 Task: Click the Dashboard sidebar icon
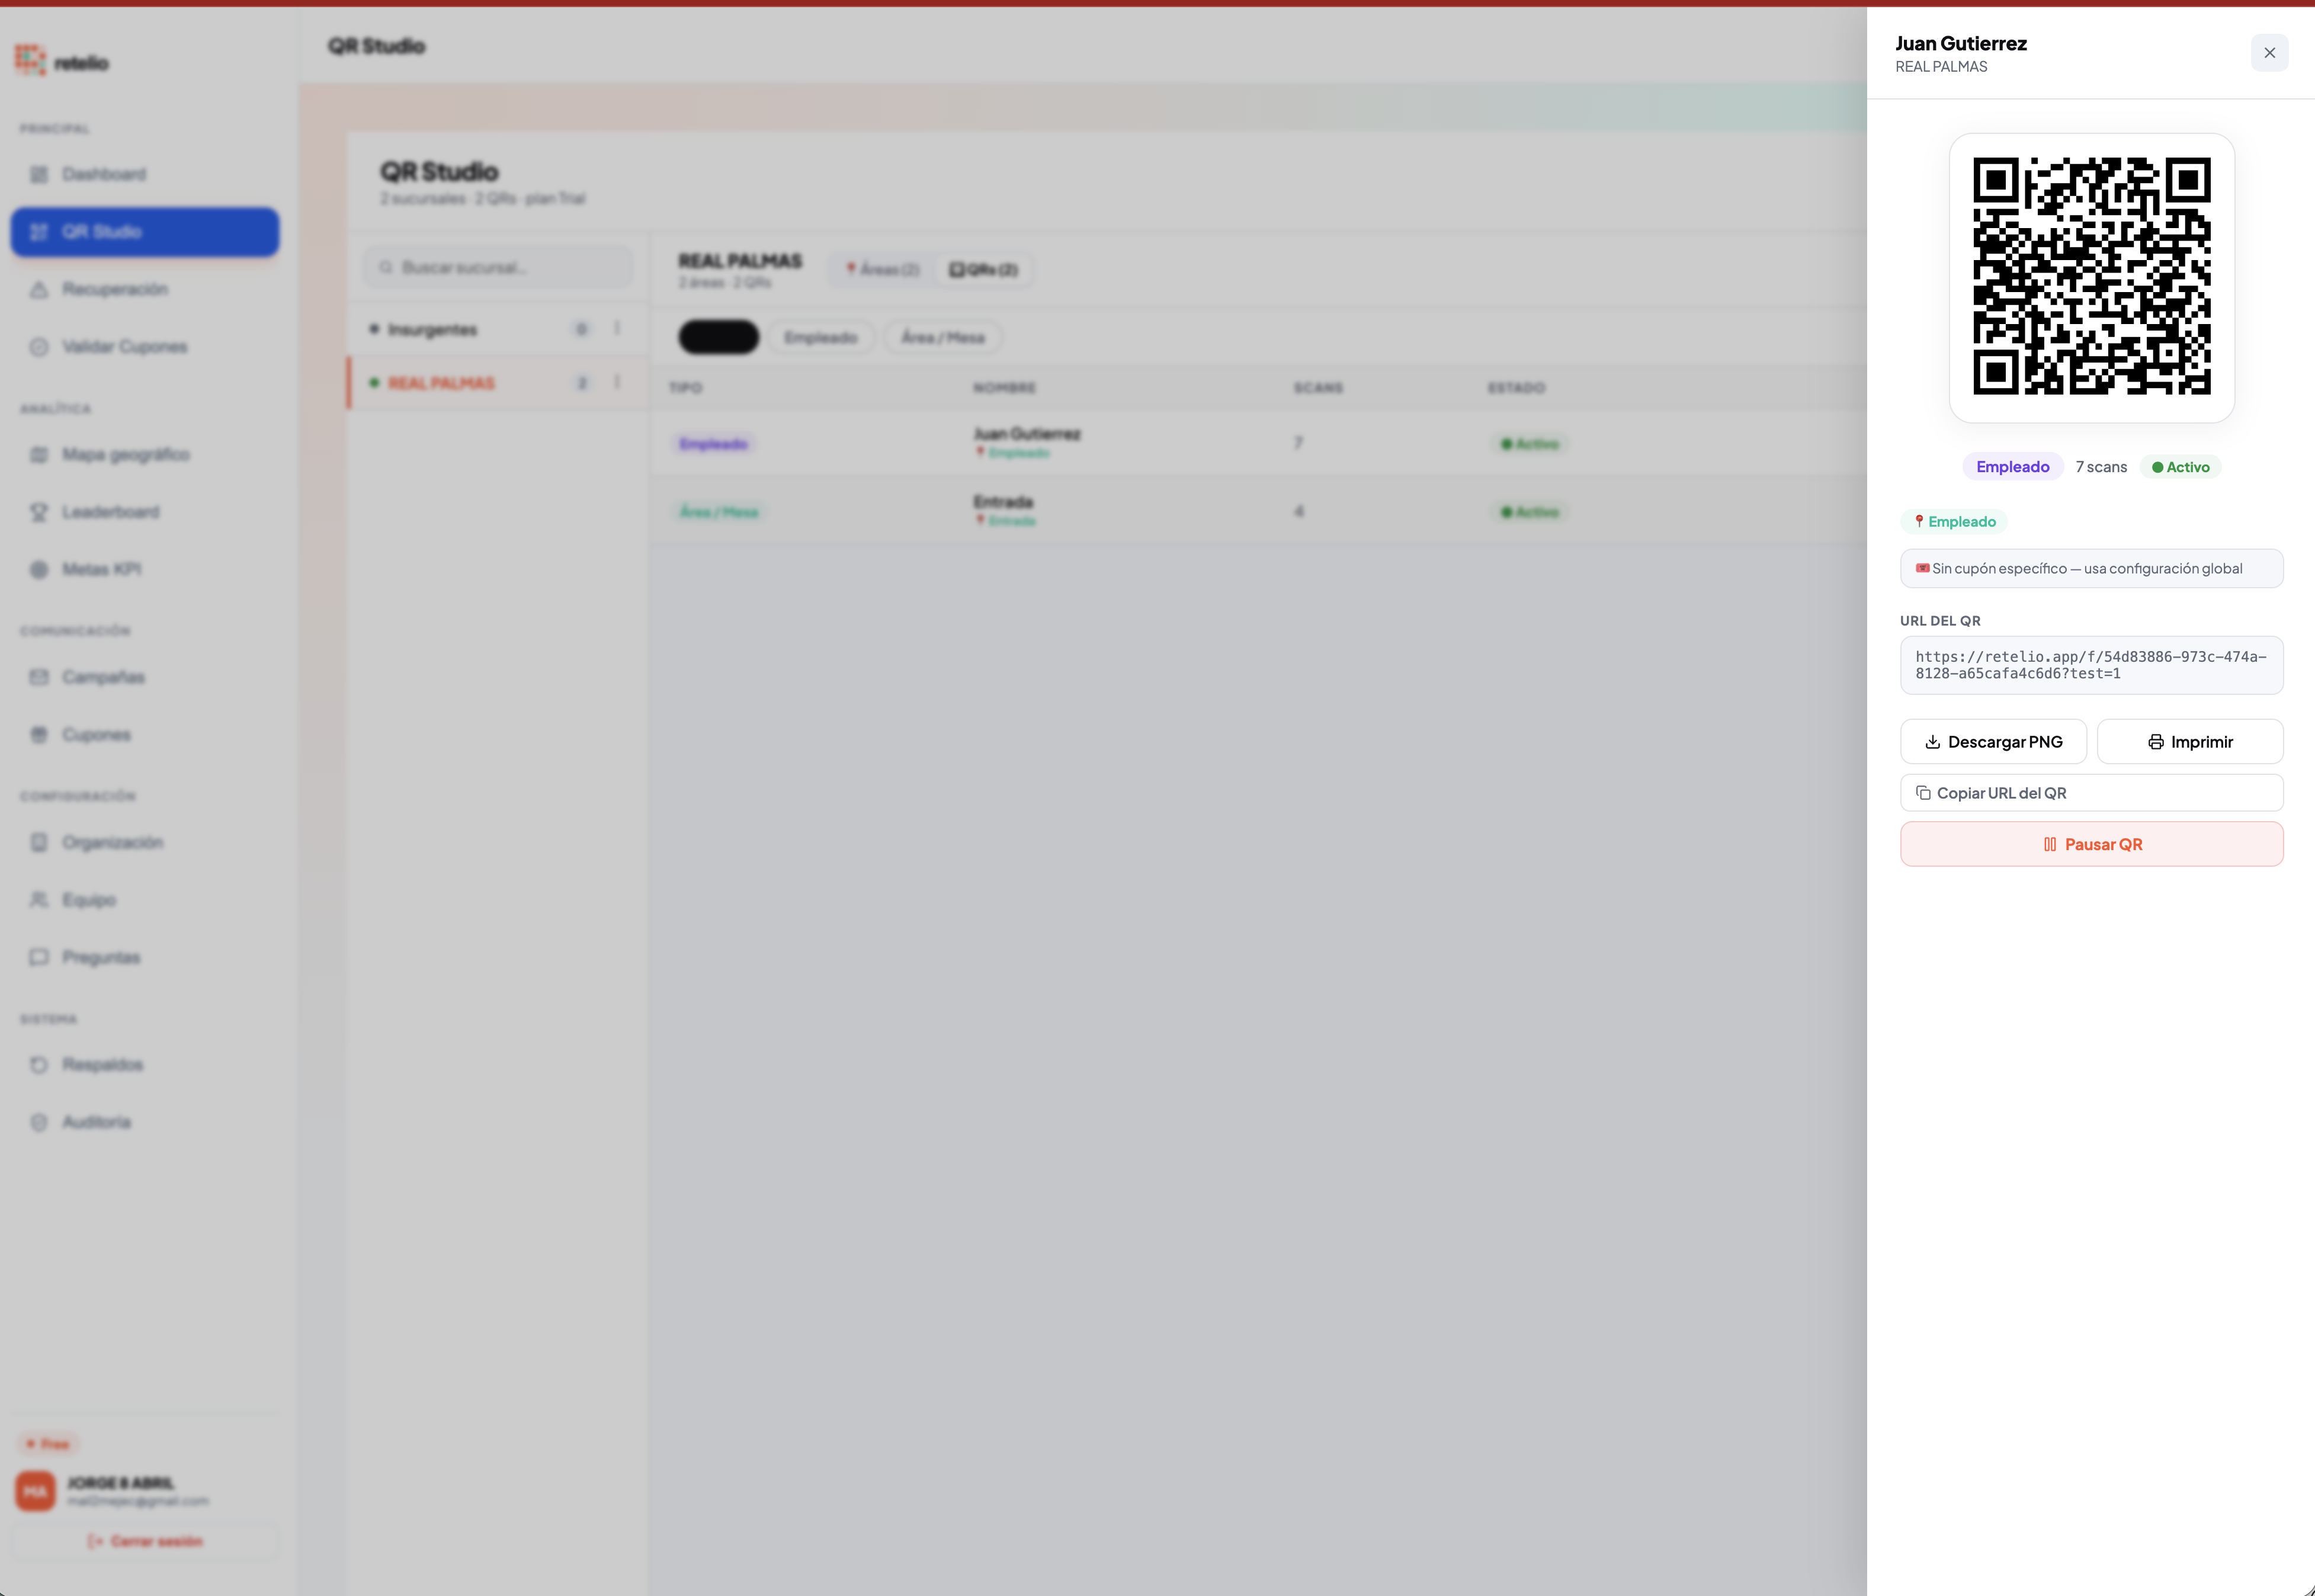(39, 174)
